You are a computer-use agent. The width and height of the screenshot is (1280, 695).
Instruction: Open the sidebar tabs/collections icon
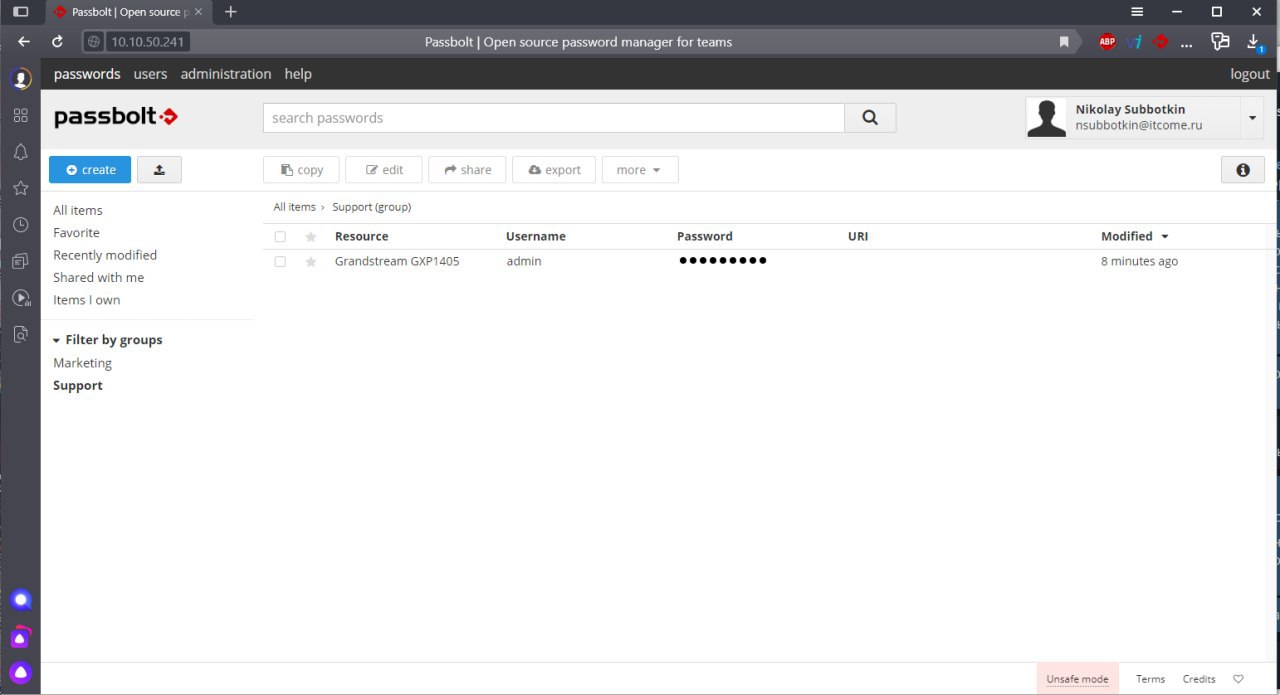(x=21, y=261)
